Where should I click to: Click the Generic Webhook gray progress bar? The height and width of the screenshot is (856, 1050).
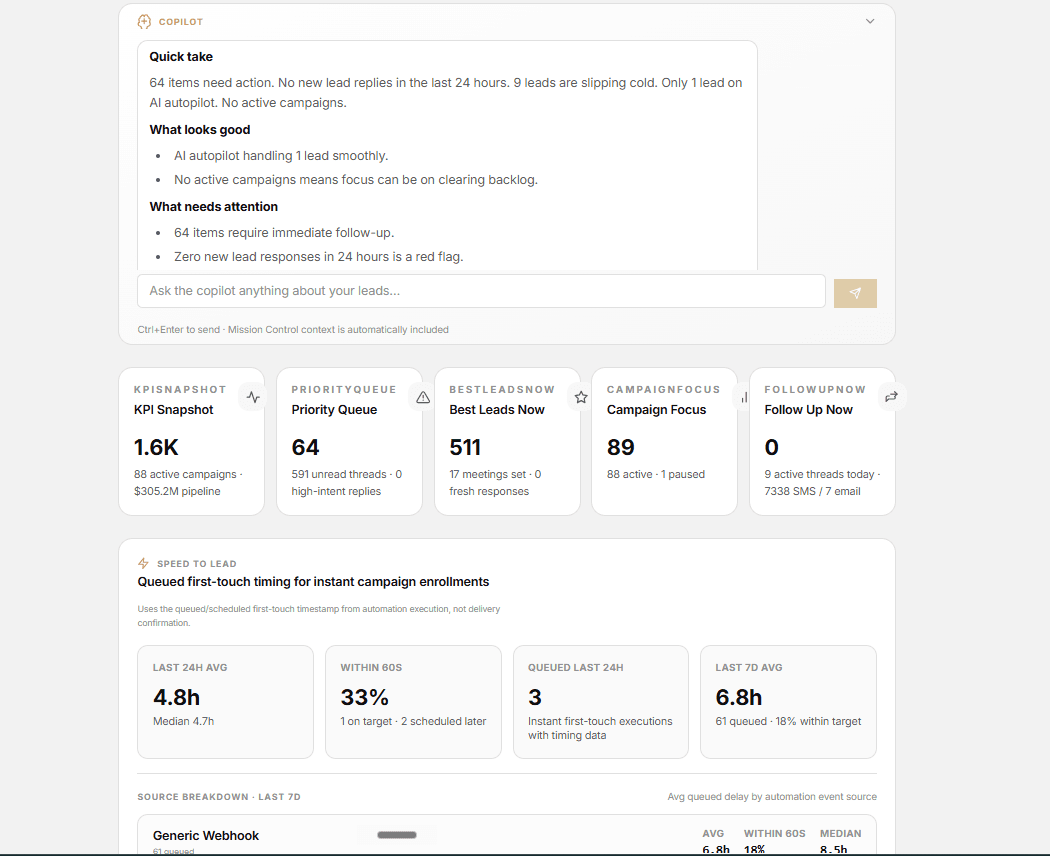pos(397,835)
